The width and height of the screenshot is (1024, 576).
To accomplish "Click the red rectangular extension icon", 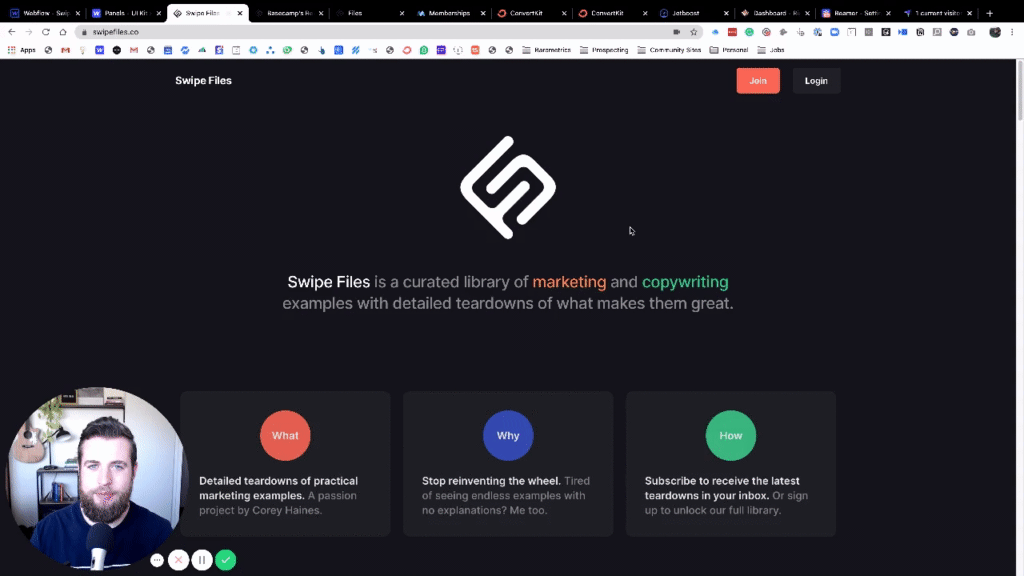I will coord(732,31).
